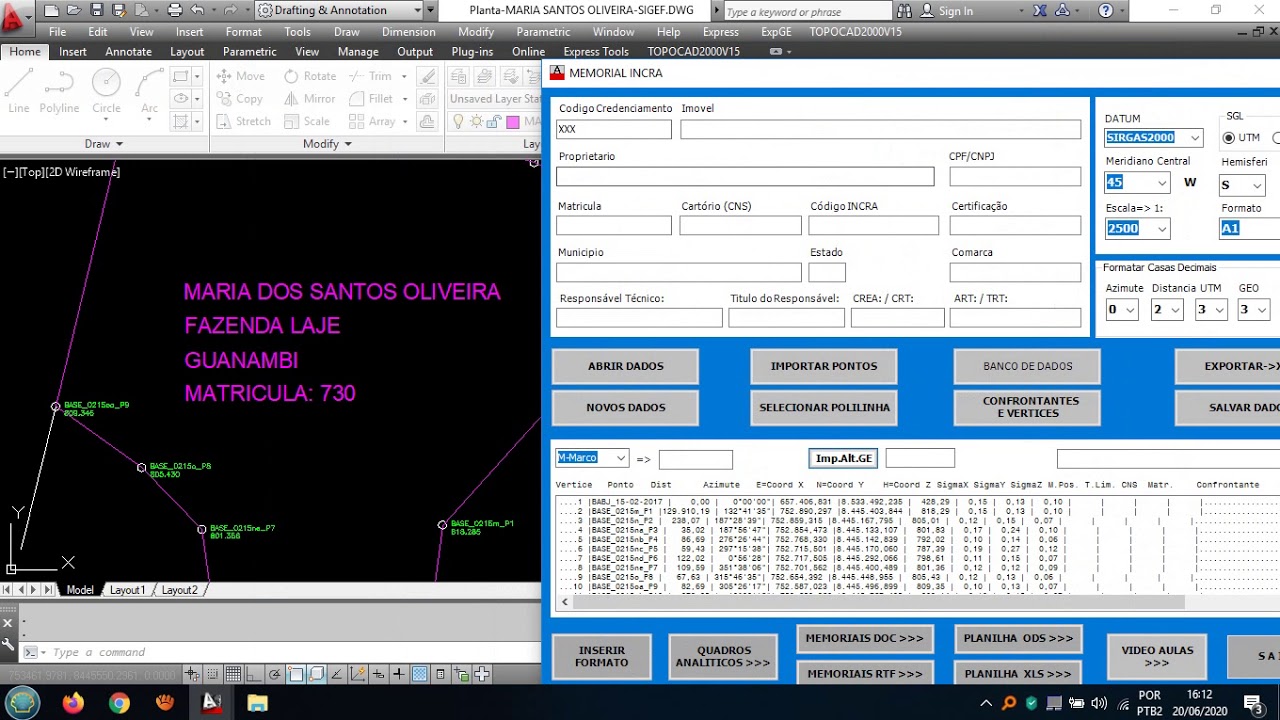Click the data list horizontal scrollbar left arrow

(x=565, y=602)
